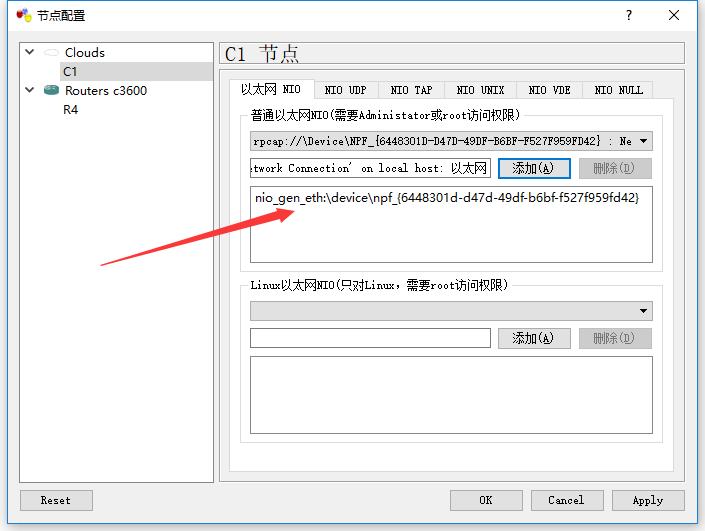Switch to the 以太网 NIO tab
705x531 pixels.
[271, 89]
